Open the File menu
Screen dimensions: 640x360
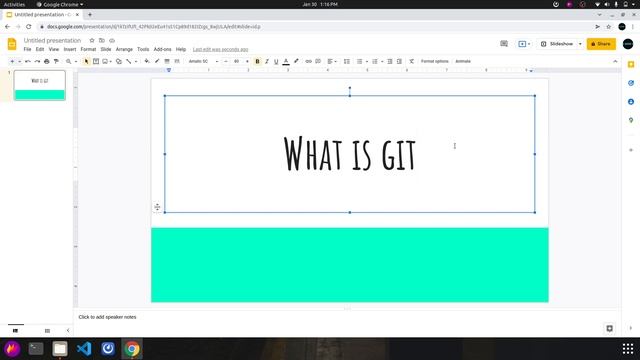point(27,49)
